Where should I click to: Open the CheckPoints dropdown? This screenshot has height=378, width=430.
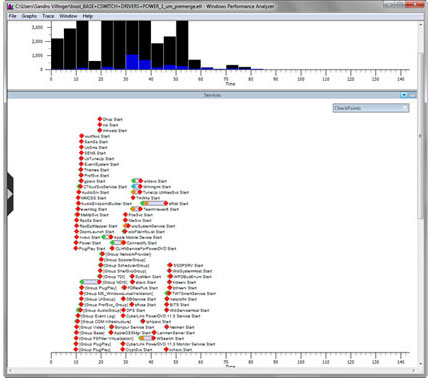(371, 108)
